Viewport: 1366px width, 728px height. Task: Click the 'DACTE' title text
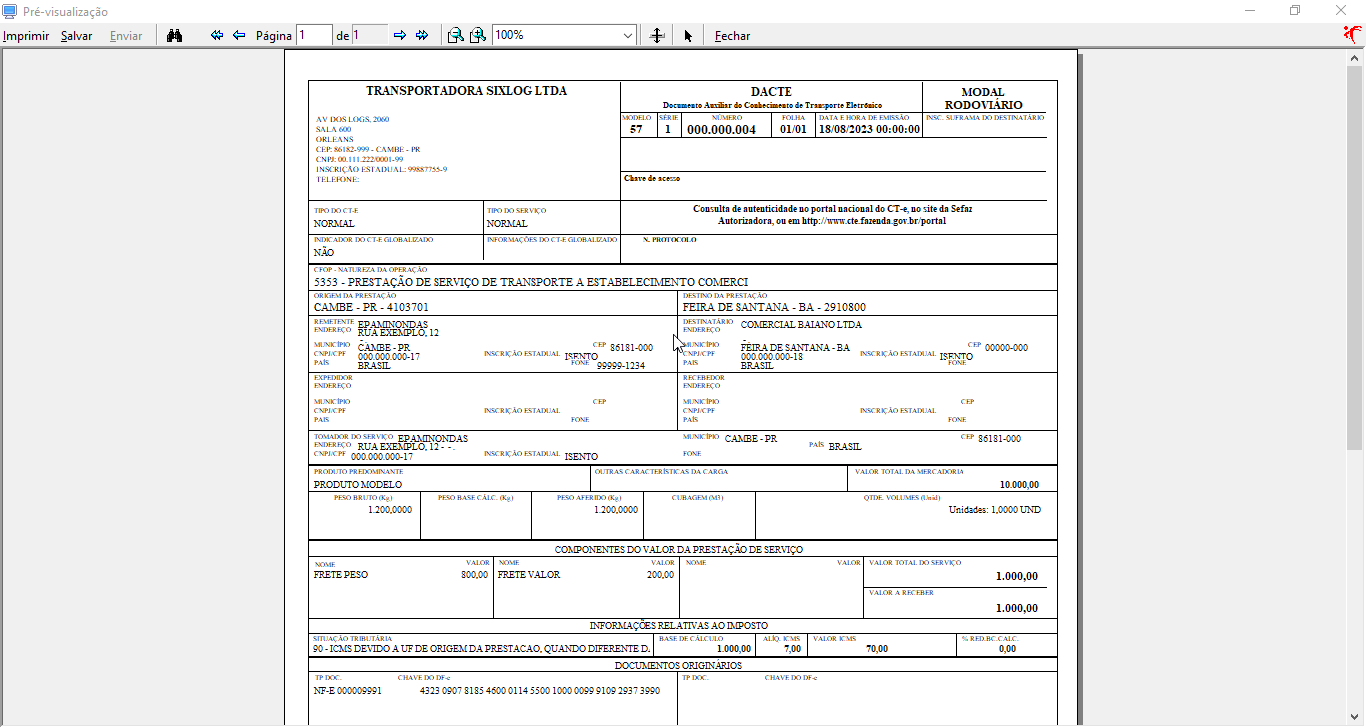click(x=771, y=92)
